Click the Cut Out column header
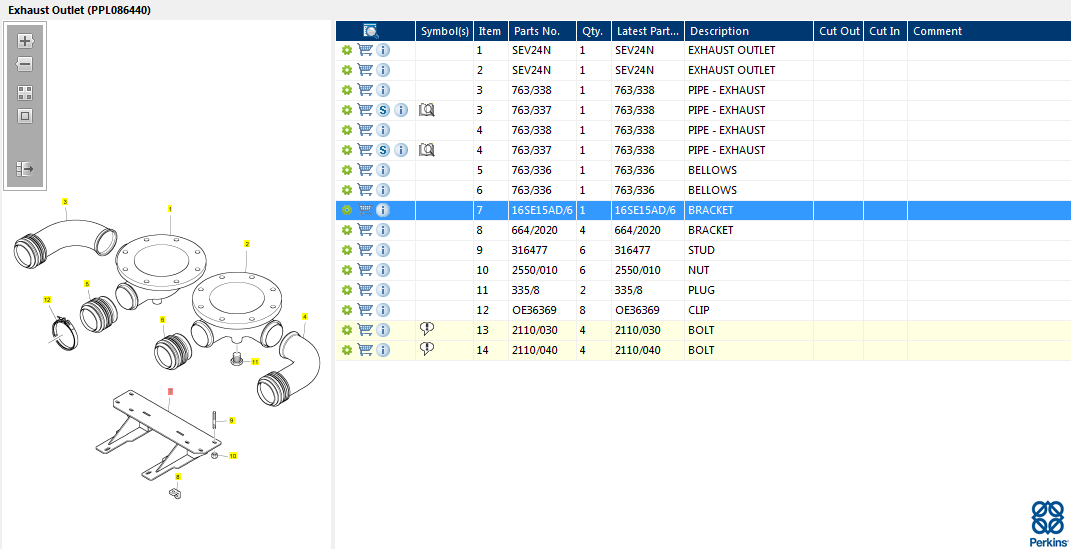Screen dimensions: 1071x549 839,31
